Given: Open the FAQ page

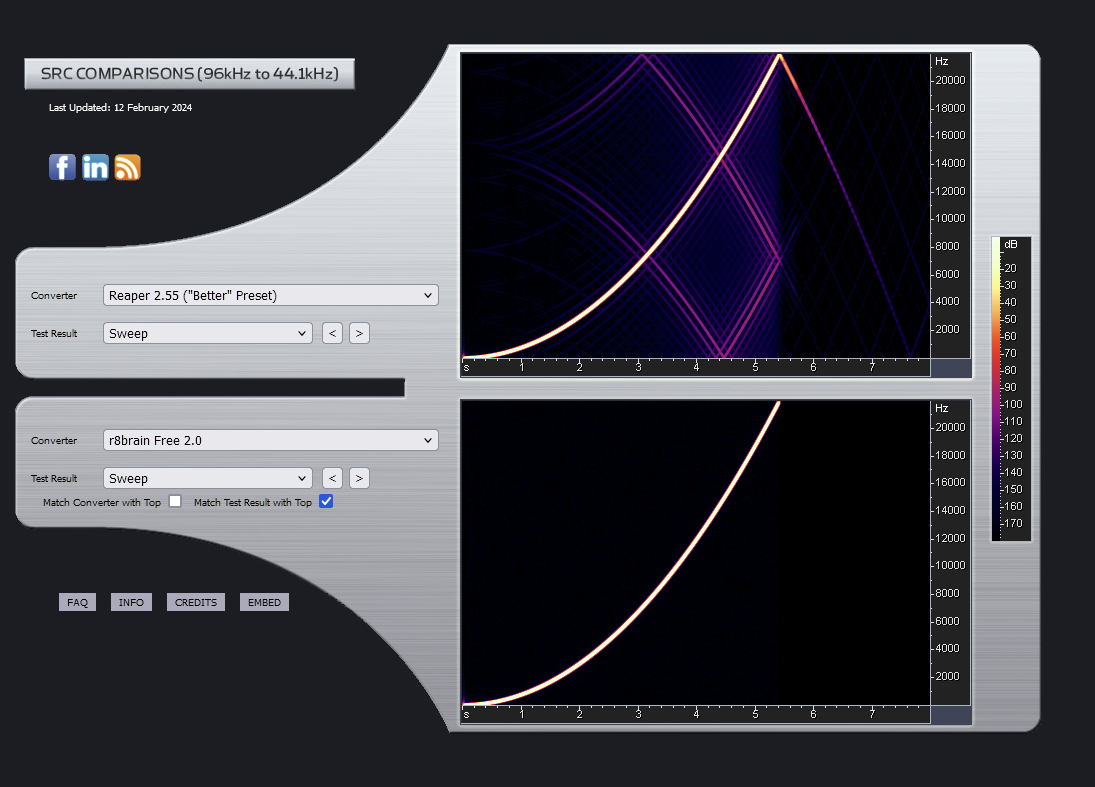Looking at the screenshot, I should pos(78,602).
